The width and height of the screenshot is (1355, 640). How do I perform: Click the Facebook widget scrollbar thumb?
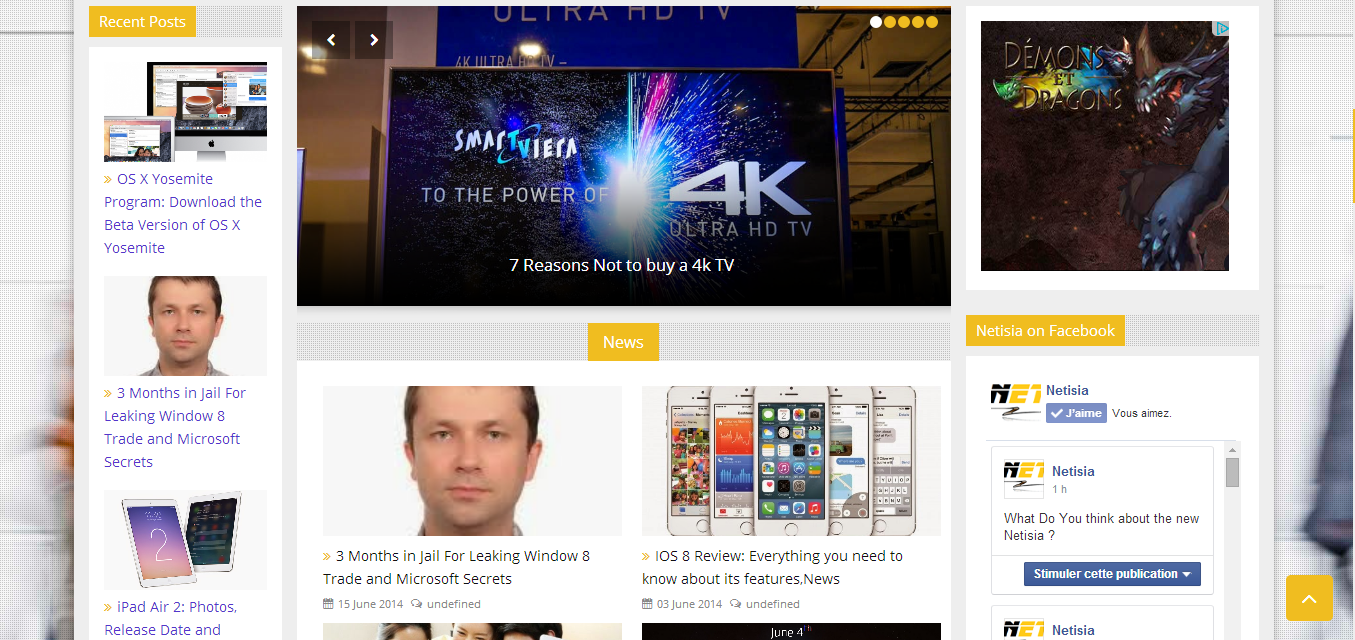[x=1232, y=472]
